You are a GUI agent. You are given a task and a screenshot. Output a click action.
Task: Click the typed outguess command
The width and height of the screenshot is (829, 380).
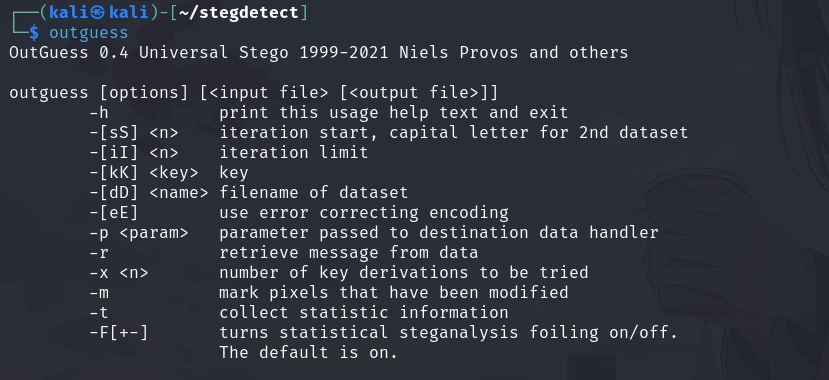point(89,33)
